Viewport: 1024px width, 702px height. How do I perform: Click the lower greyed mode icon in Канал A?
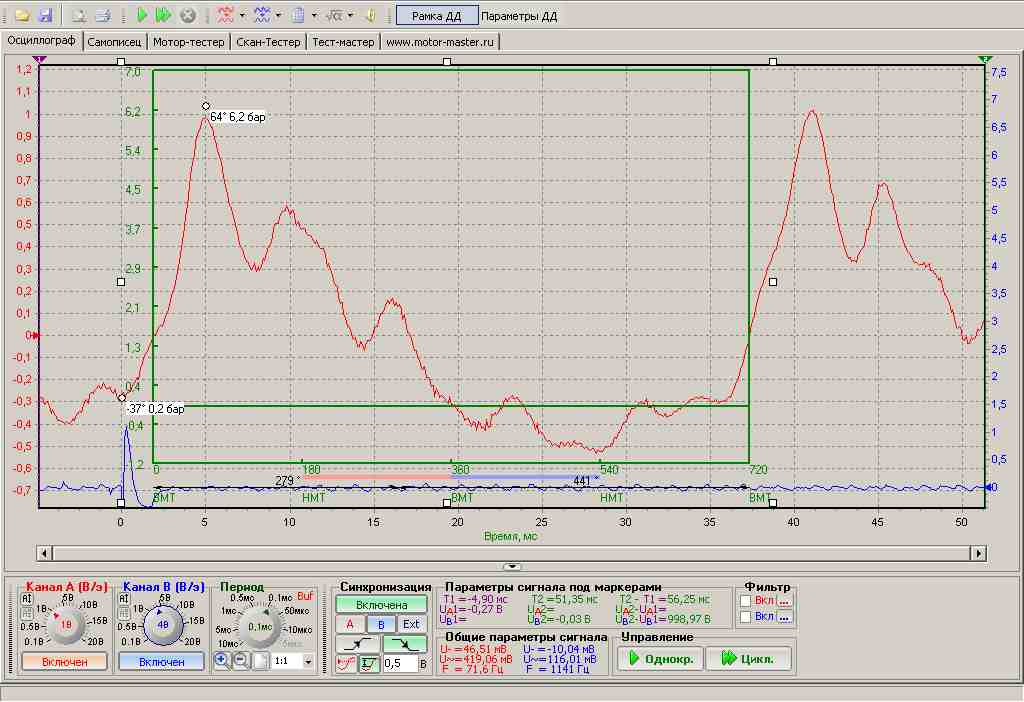[x=27, y=614]
